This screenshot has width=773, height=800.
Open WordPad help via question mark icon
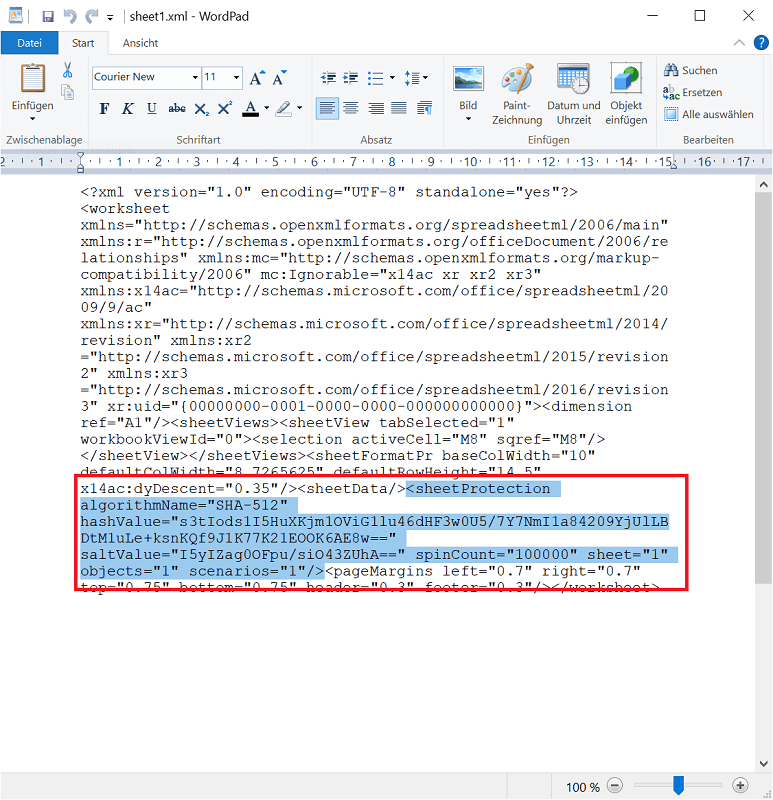click(x=761, y=42)
